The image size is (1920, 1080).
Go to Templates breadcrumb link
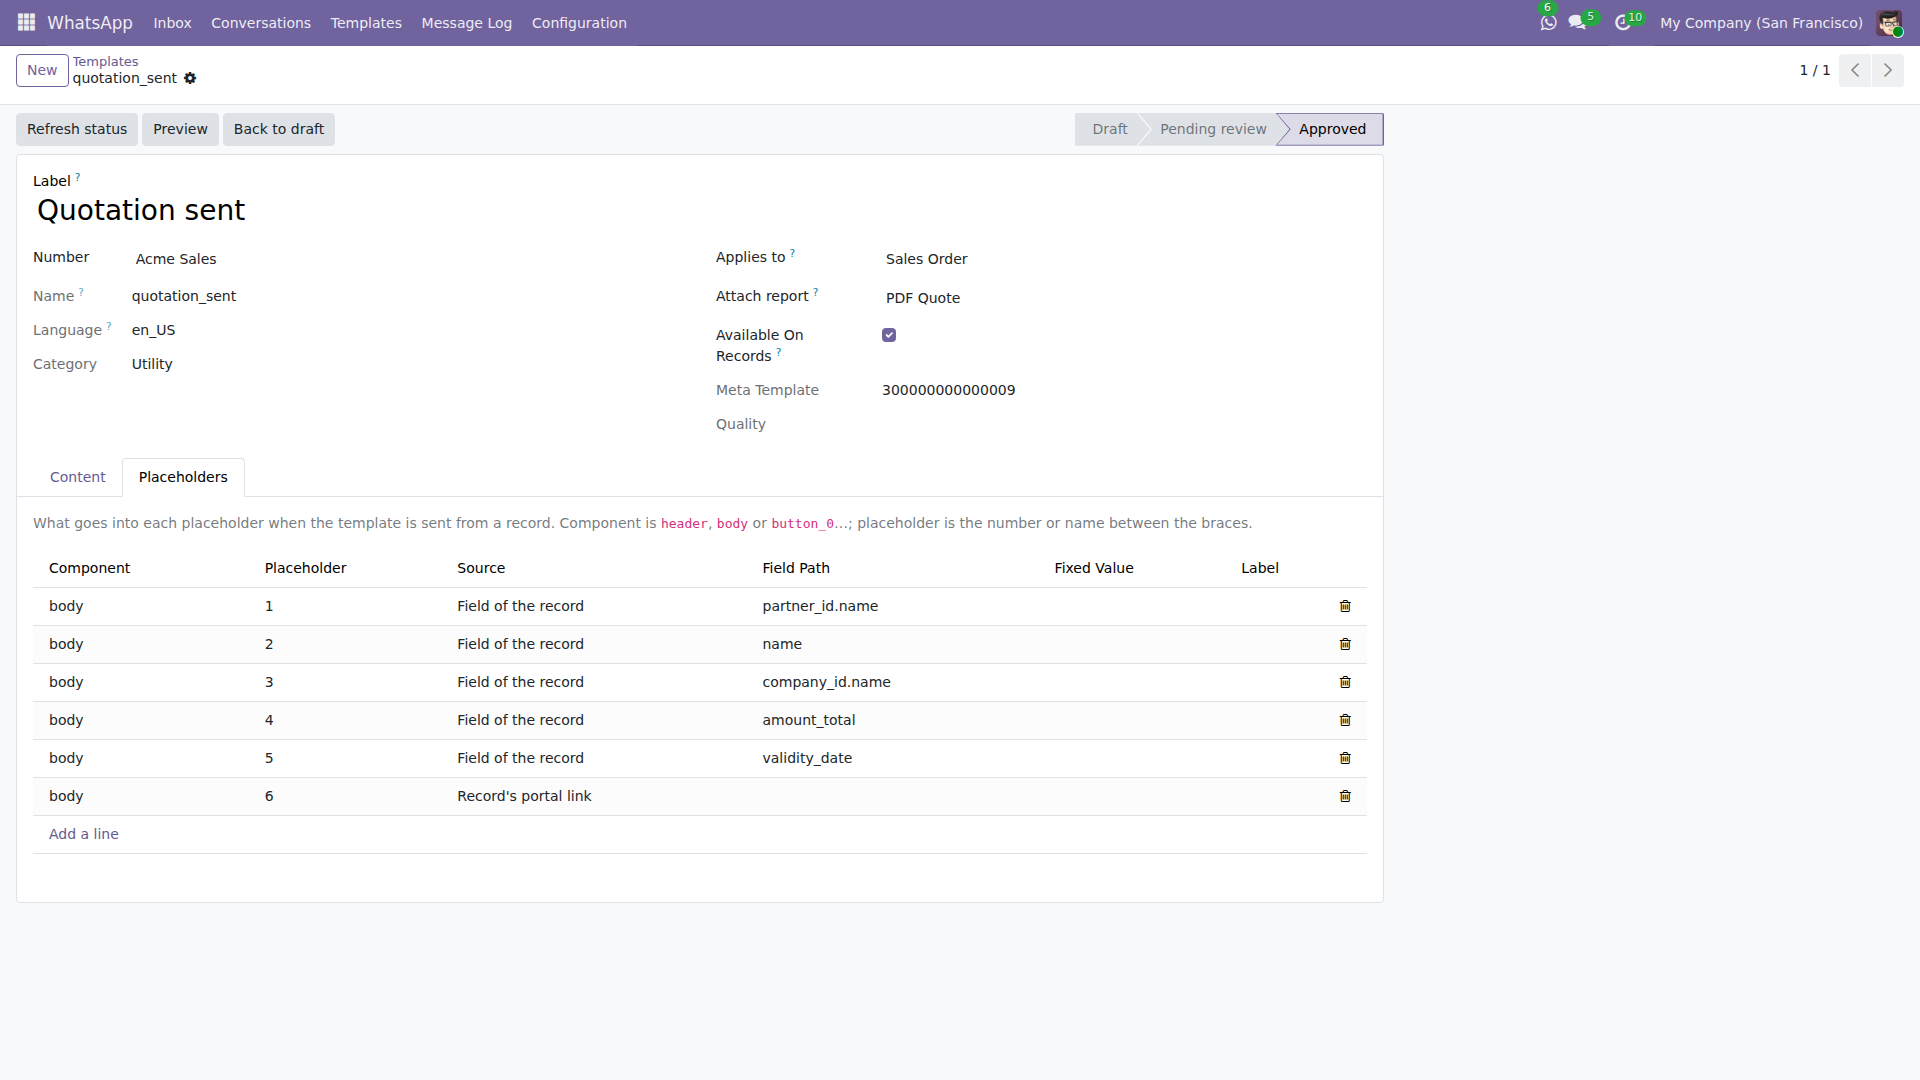(x=105, y=61)
